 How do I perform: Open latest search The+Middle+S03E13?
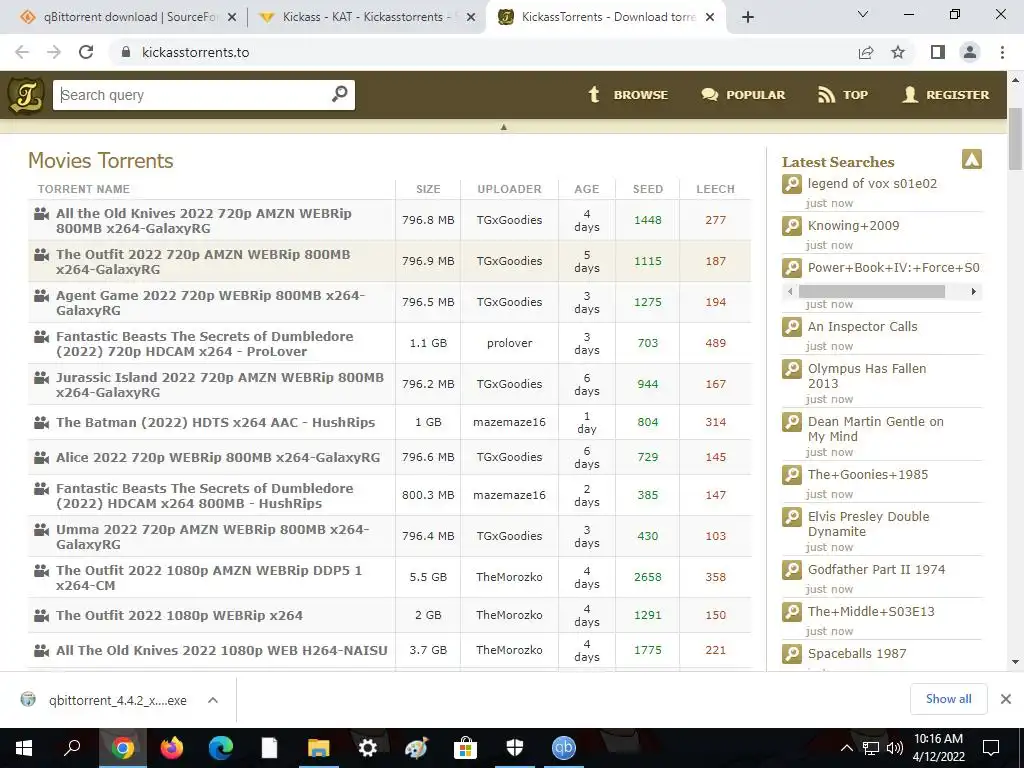pos(871,611)
